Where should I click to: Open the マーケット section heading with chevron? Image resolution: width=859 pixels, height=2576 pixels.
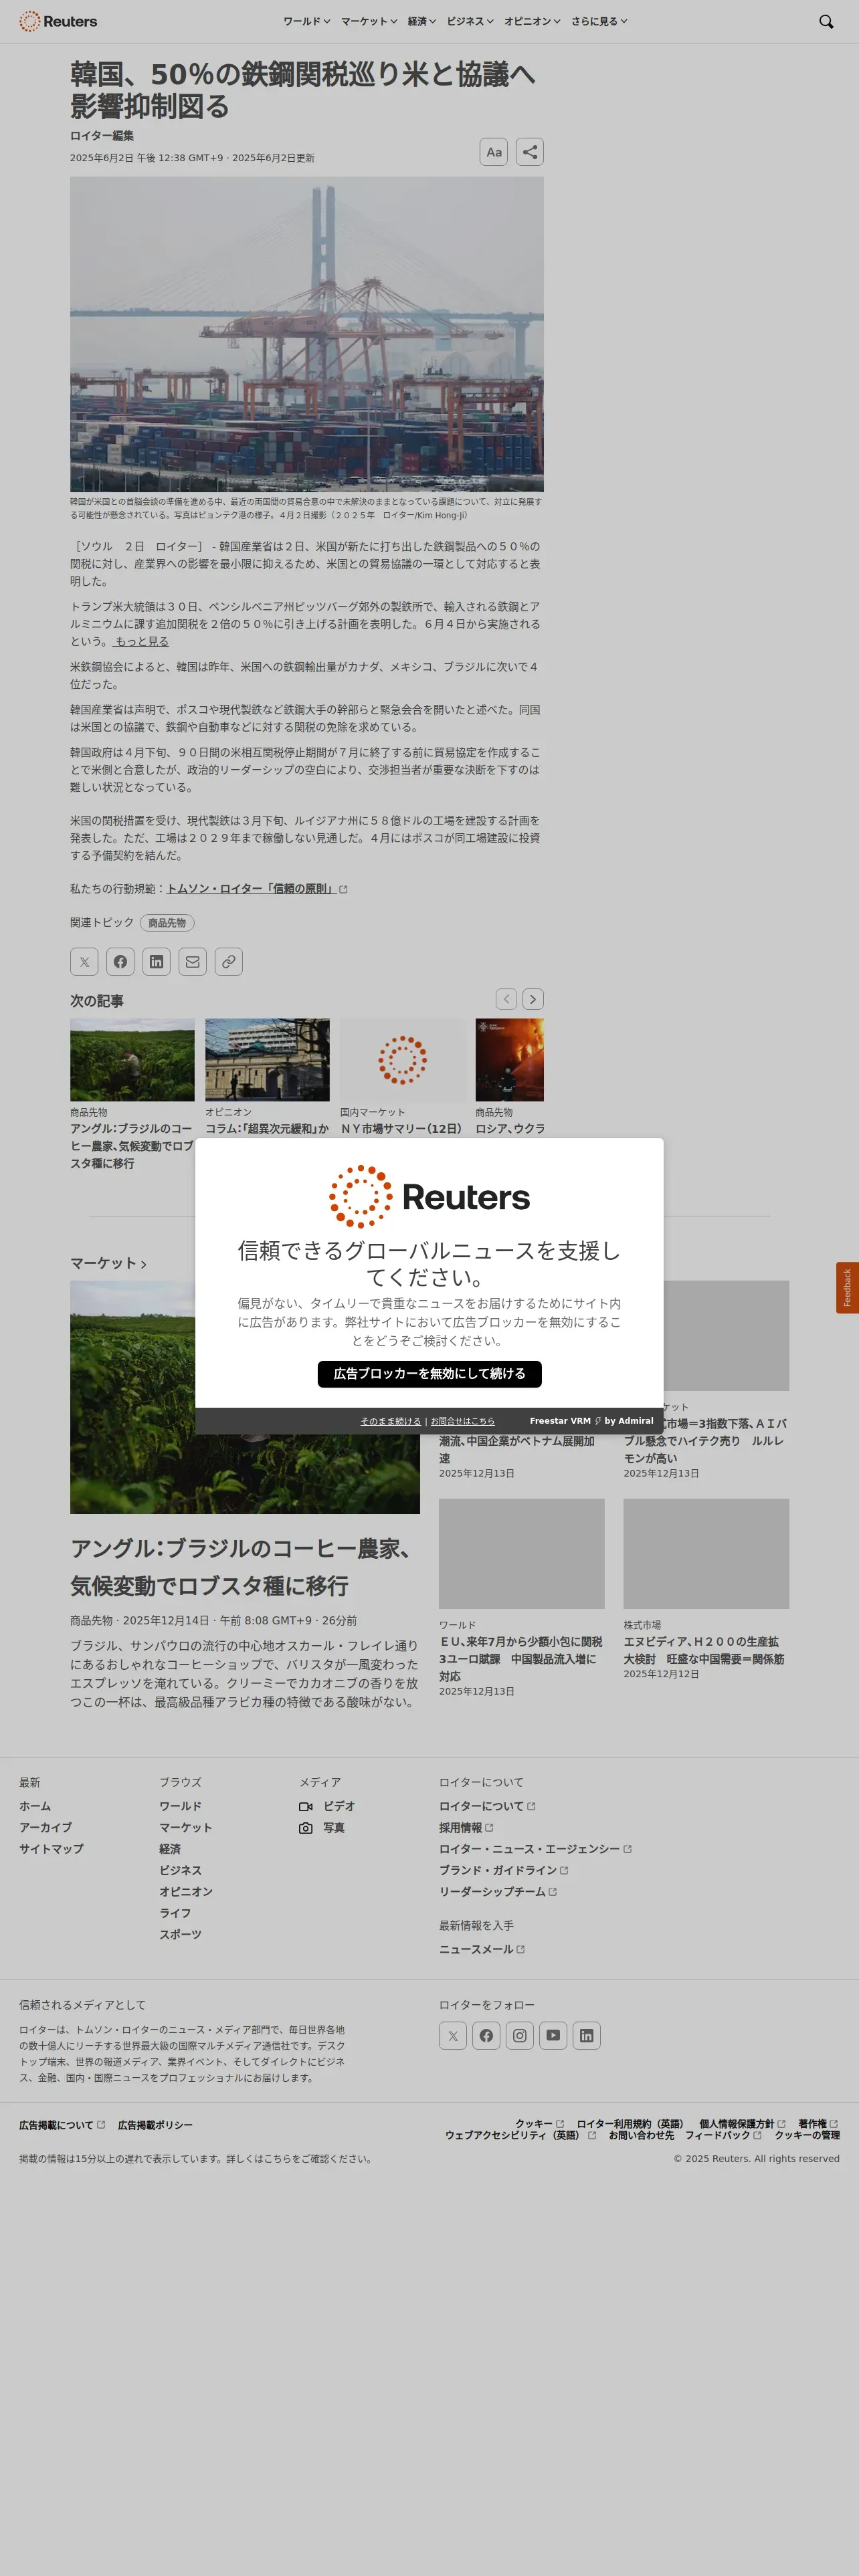pos(108,1263)
